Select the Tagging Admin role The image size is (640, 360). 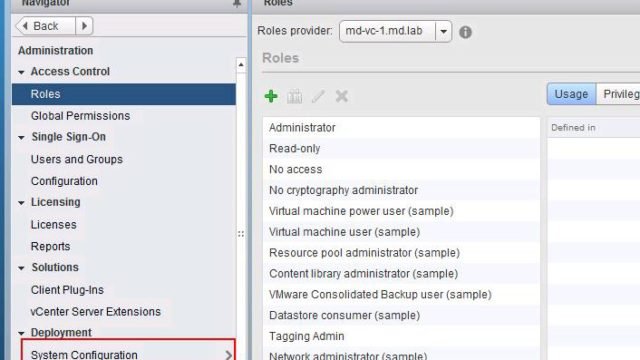(x=401, y=336)
